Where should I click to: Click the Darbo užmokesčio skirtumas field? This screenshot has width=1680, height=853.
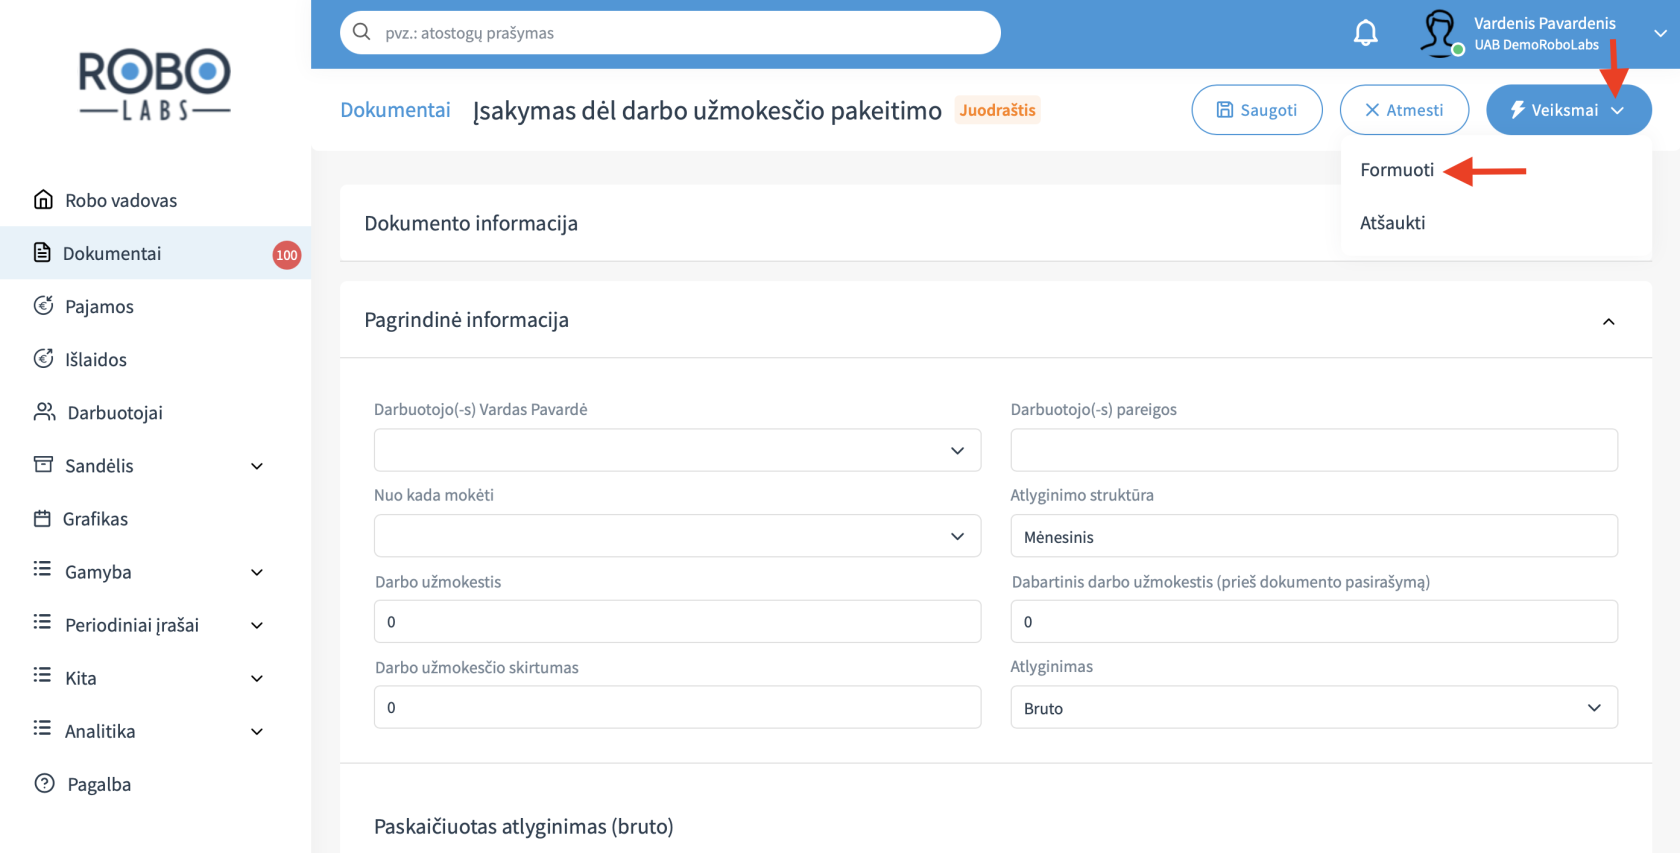point(677,707)
